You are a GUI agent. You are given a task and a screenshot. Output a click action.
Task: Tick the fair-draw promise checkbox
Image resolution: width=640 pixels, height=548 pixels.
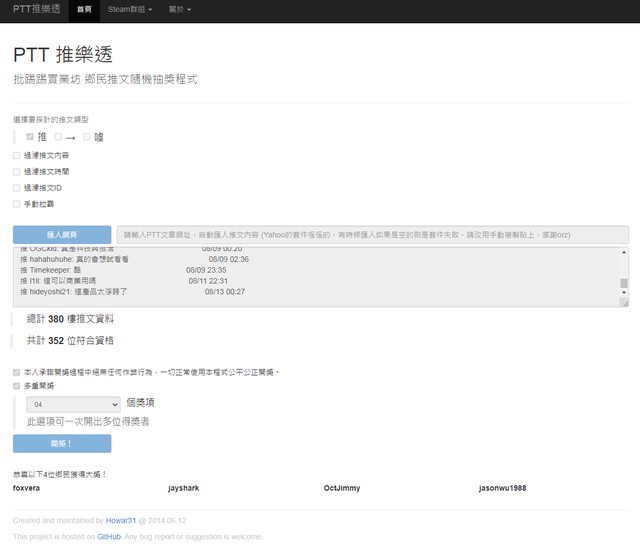[16, 372]
